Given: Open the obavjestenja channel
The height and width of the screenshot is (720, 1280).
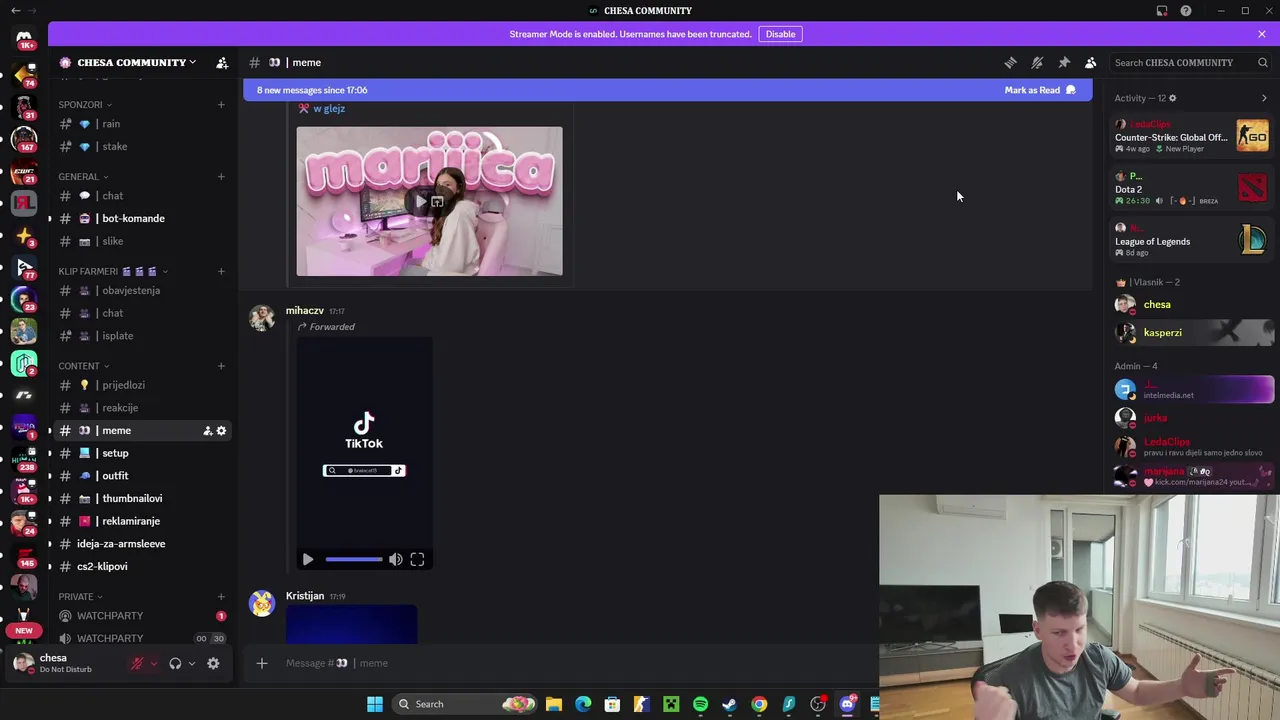Looking at the screenshot, I should [143, 290].
